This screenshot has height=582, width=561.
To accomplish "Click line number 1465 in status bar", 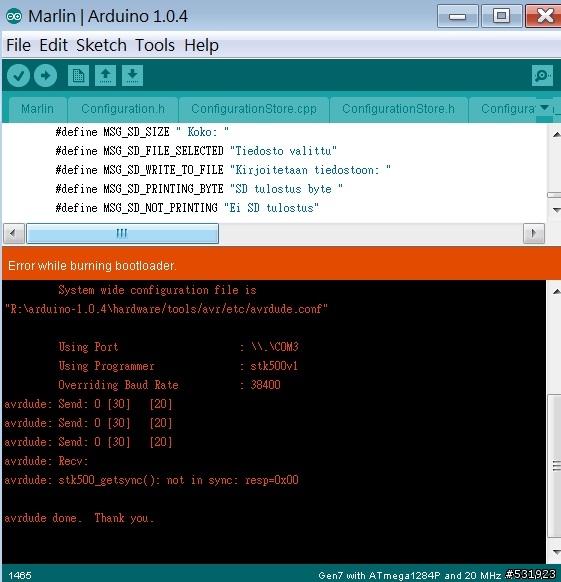I will pyautogui.click(x=20, y=575).
